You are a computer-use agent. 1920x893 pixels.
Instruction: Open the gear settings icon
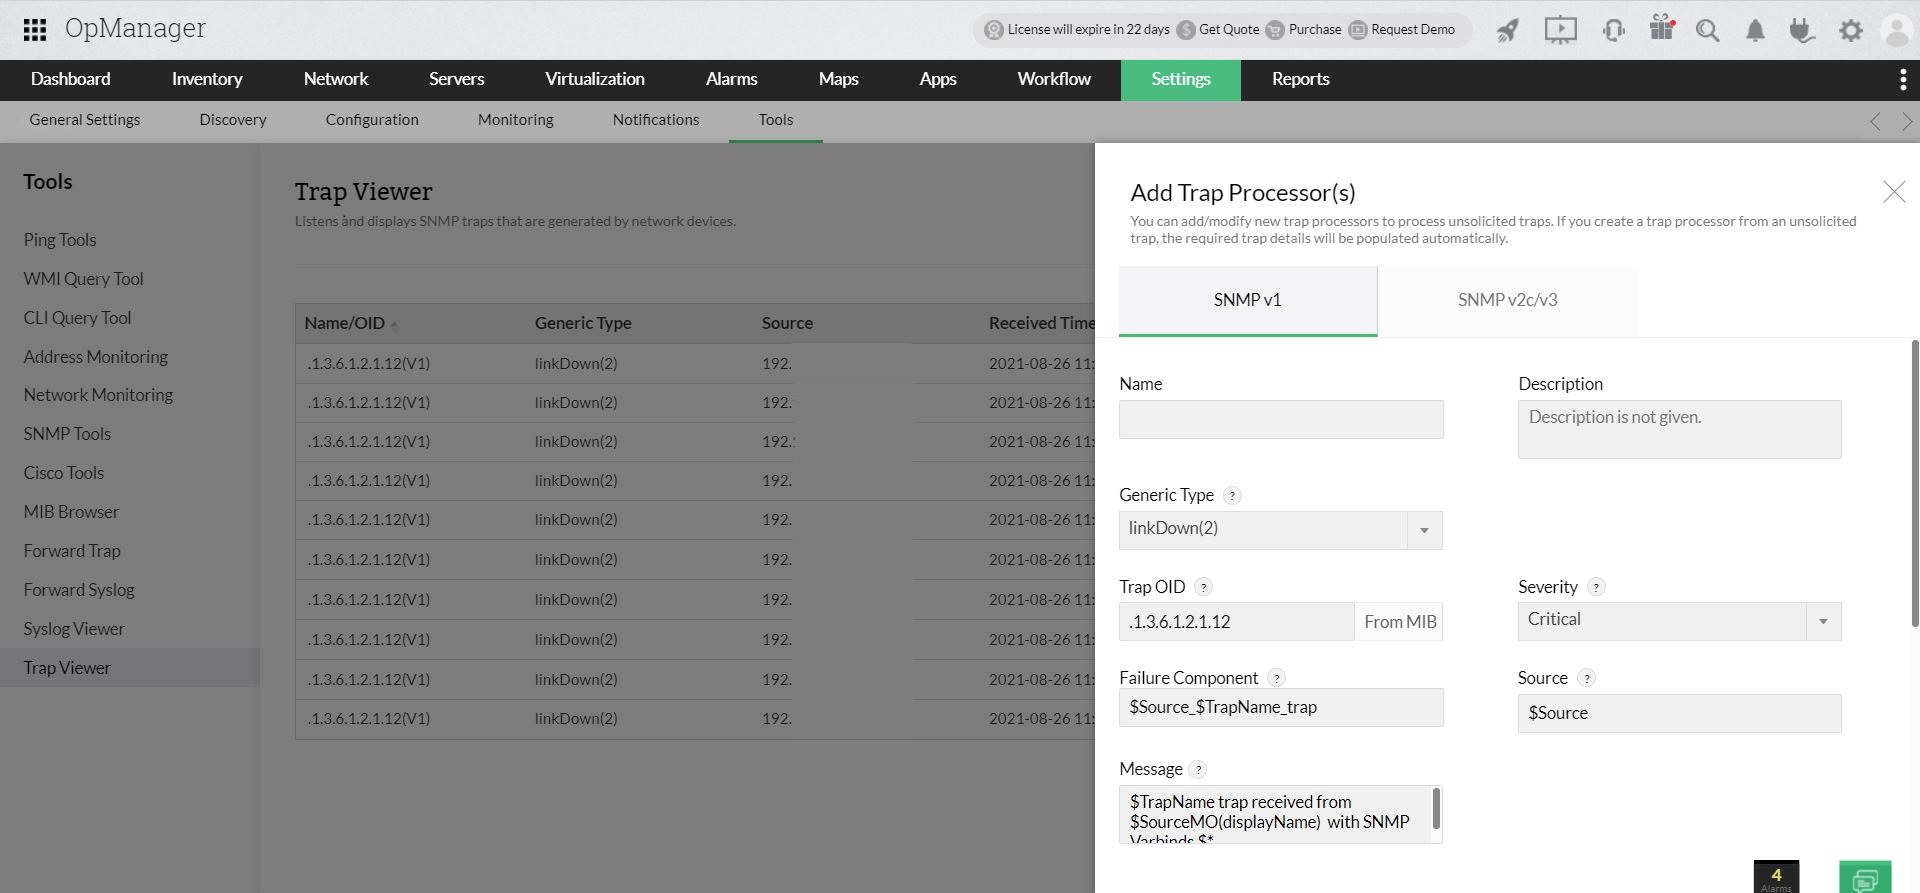(1851, 30)
